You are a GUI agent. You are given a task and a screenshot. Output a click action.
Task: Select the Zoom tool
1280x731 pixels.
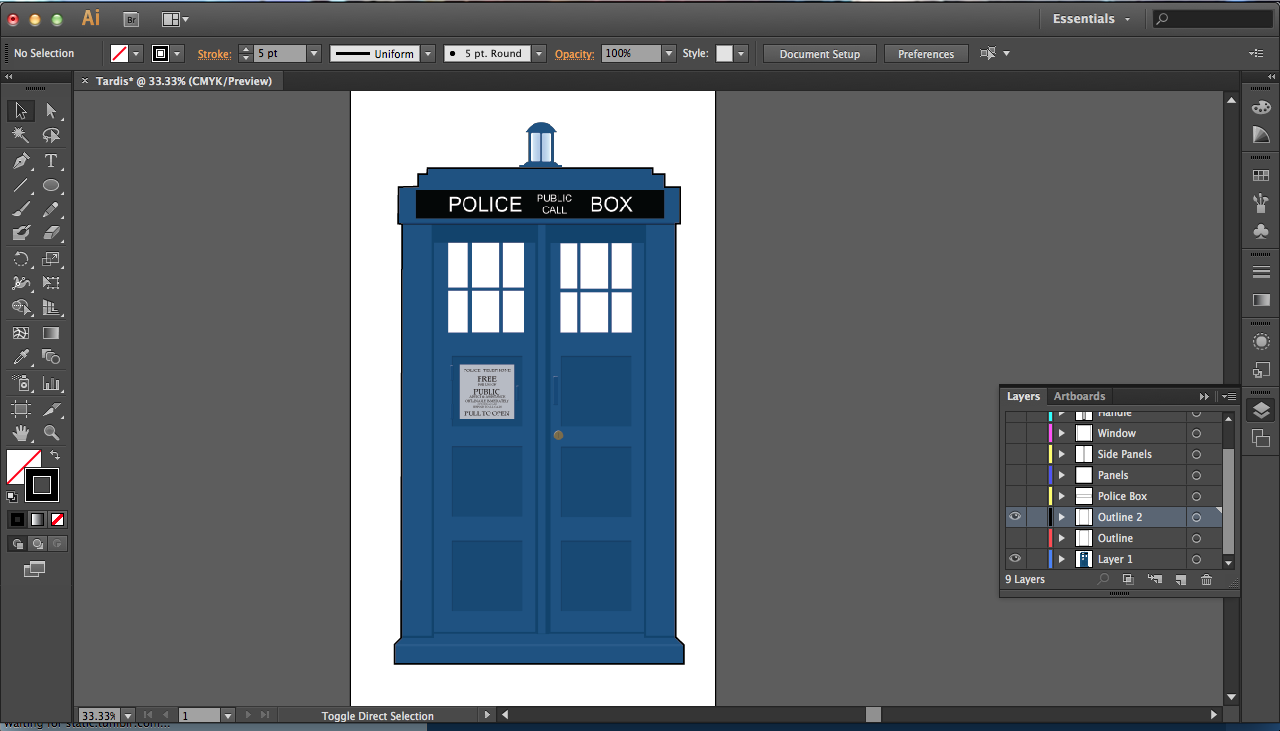51,433
